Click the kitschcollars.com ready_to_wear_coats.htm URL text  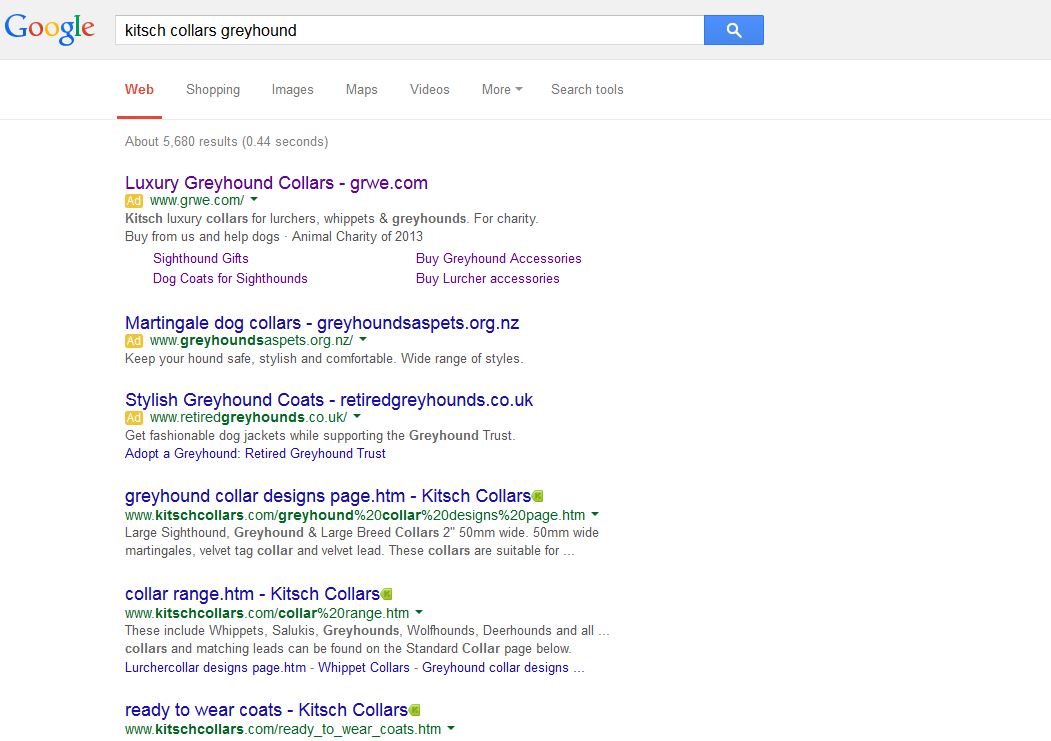[x=283, y=729]
